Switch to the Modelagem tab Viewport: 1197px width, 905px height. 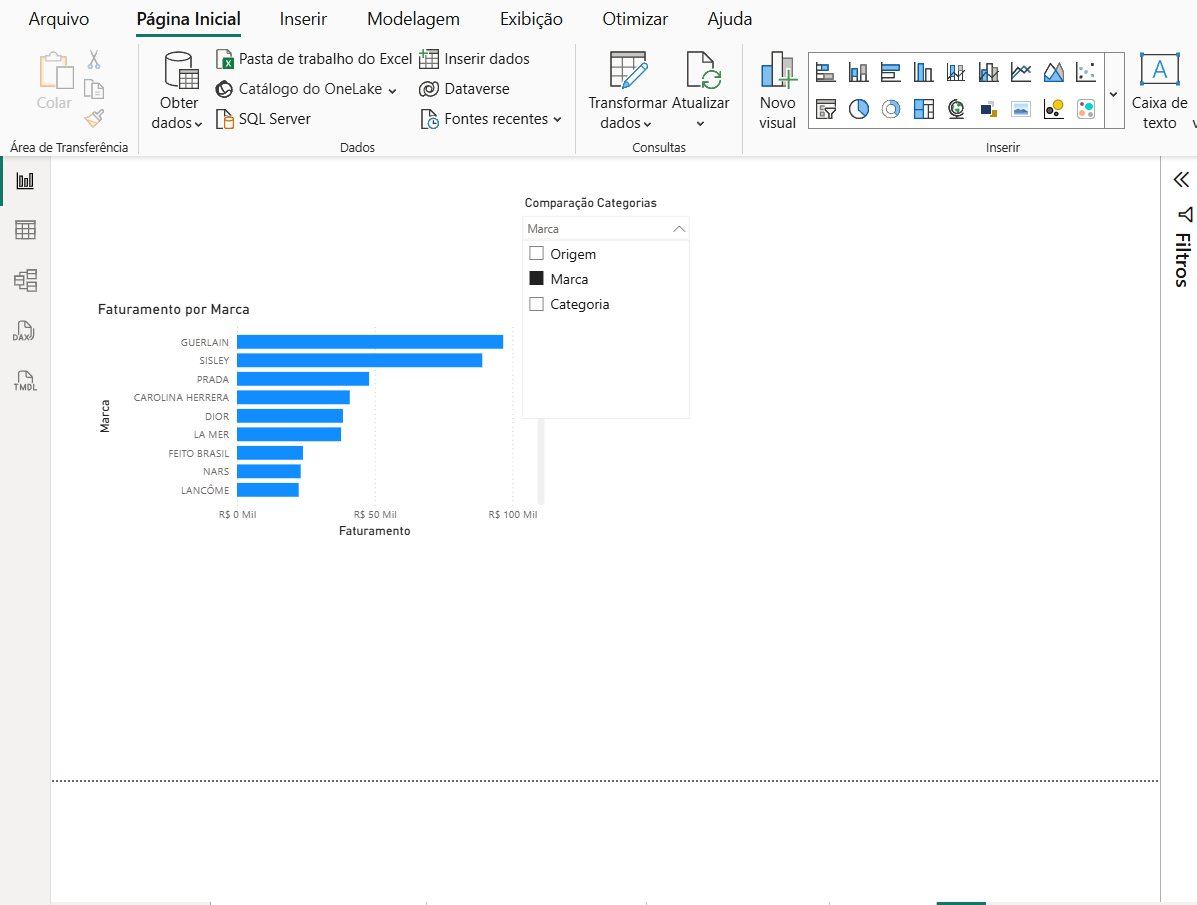click(414, 19)
